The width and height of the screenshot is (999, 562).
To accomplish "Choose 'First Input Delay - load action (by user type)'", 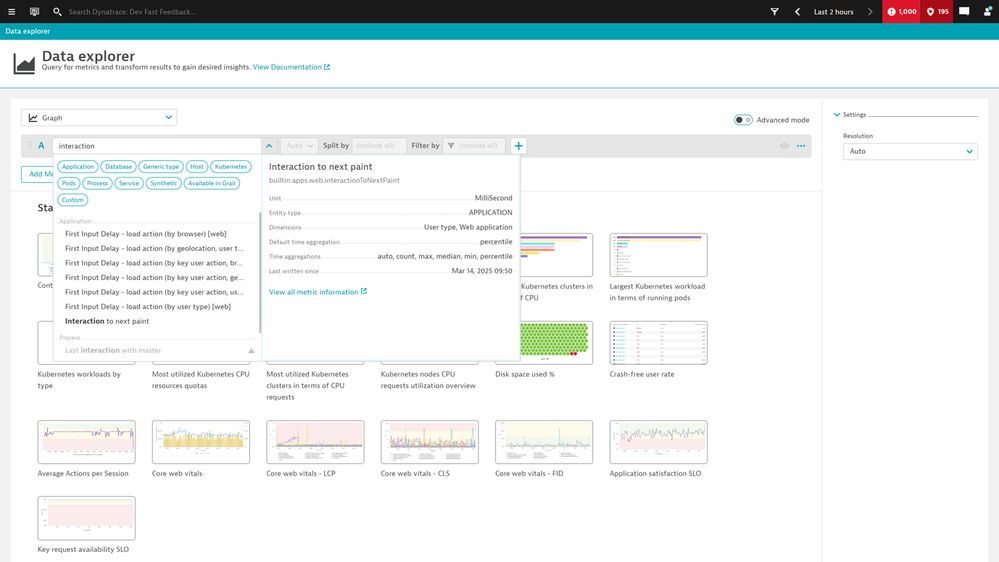I will 147,307.
